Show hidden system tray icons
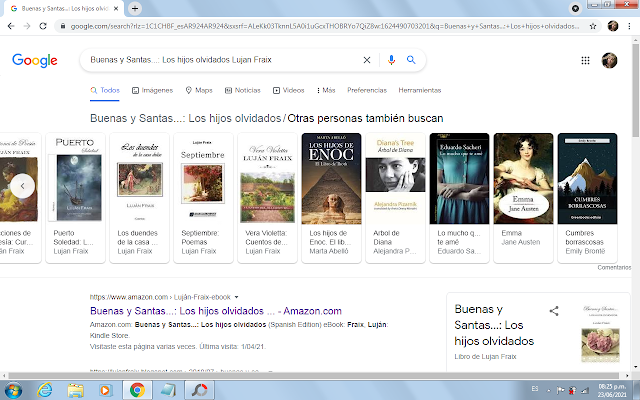 pyautogui.click(x=548, y=391)
